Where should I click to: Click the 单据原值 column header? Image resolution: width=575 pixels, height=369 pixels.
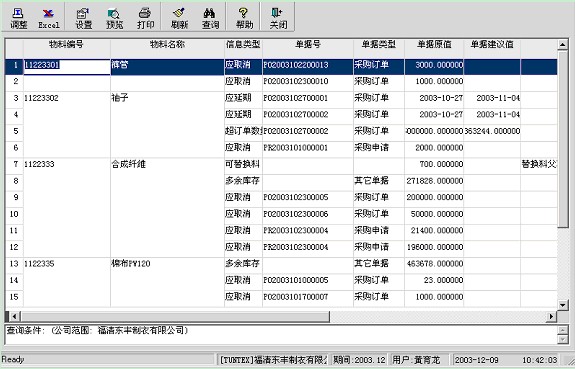coord(434,44)
